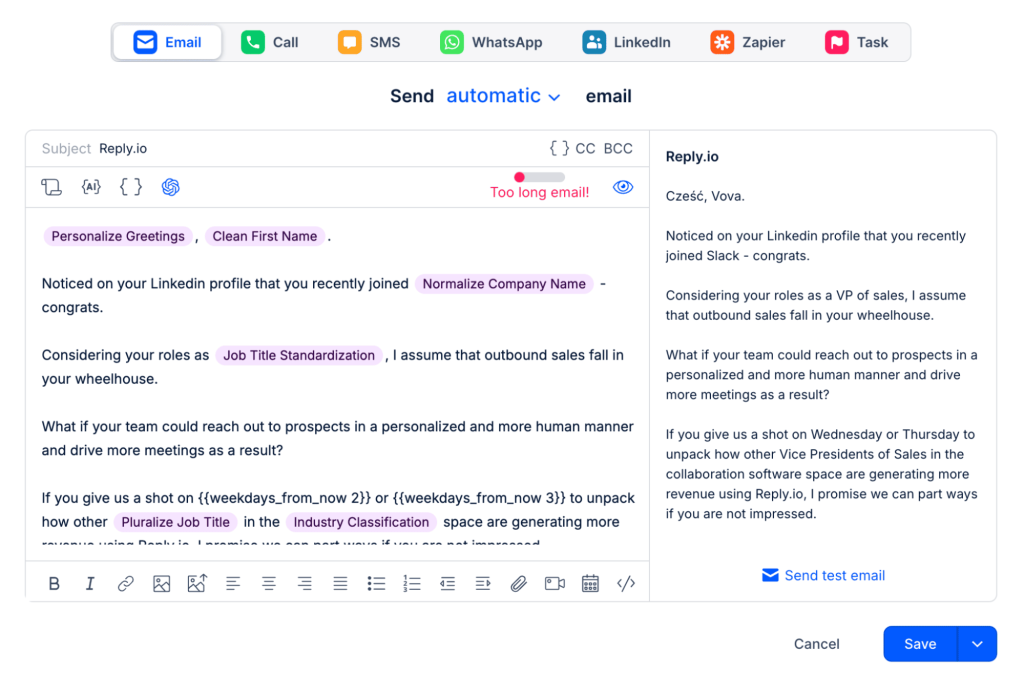Open the Save button dropdown arrow
Screen dimensions: 1024x674
[977, 644]
